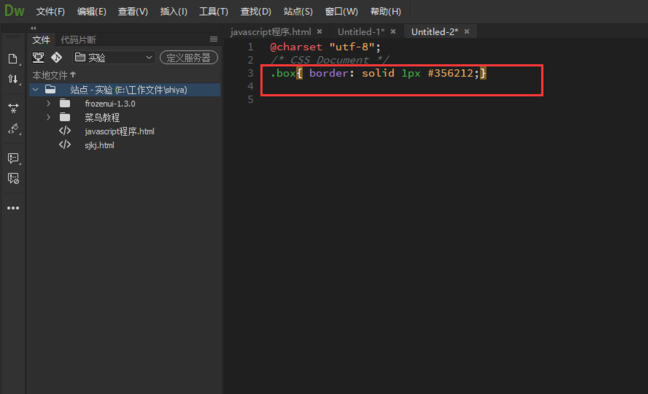Screen dimensions: 648x394
Task: Switch to Untitled-1* document tab
Action: (361, 32)
